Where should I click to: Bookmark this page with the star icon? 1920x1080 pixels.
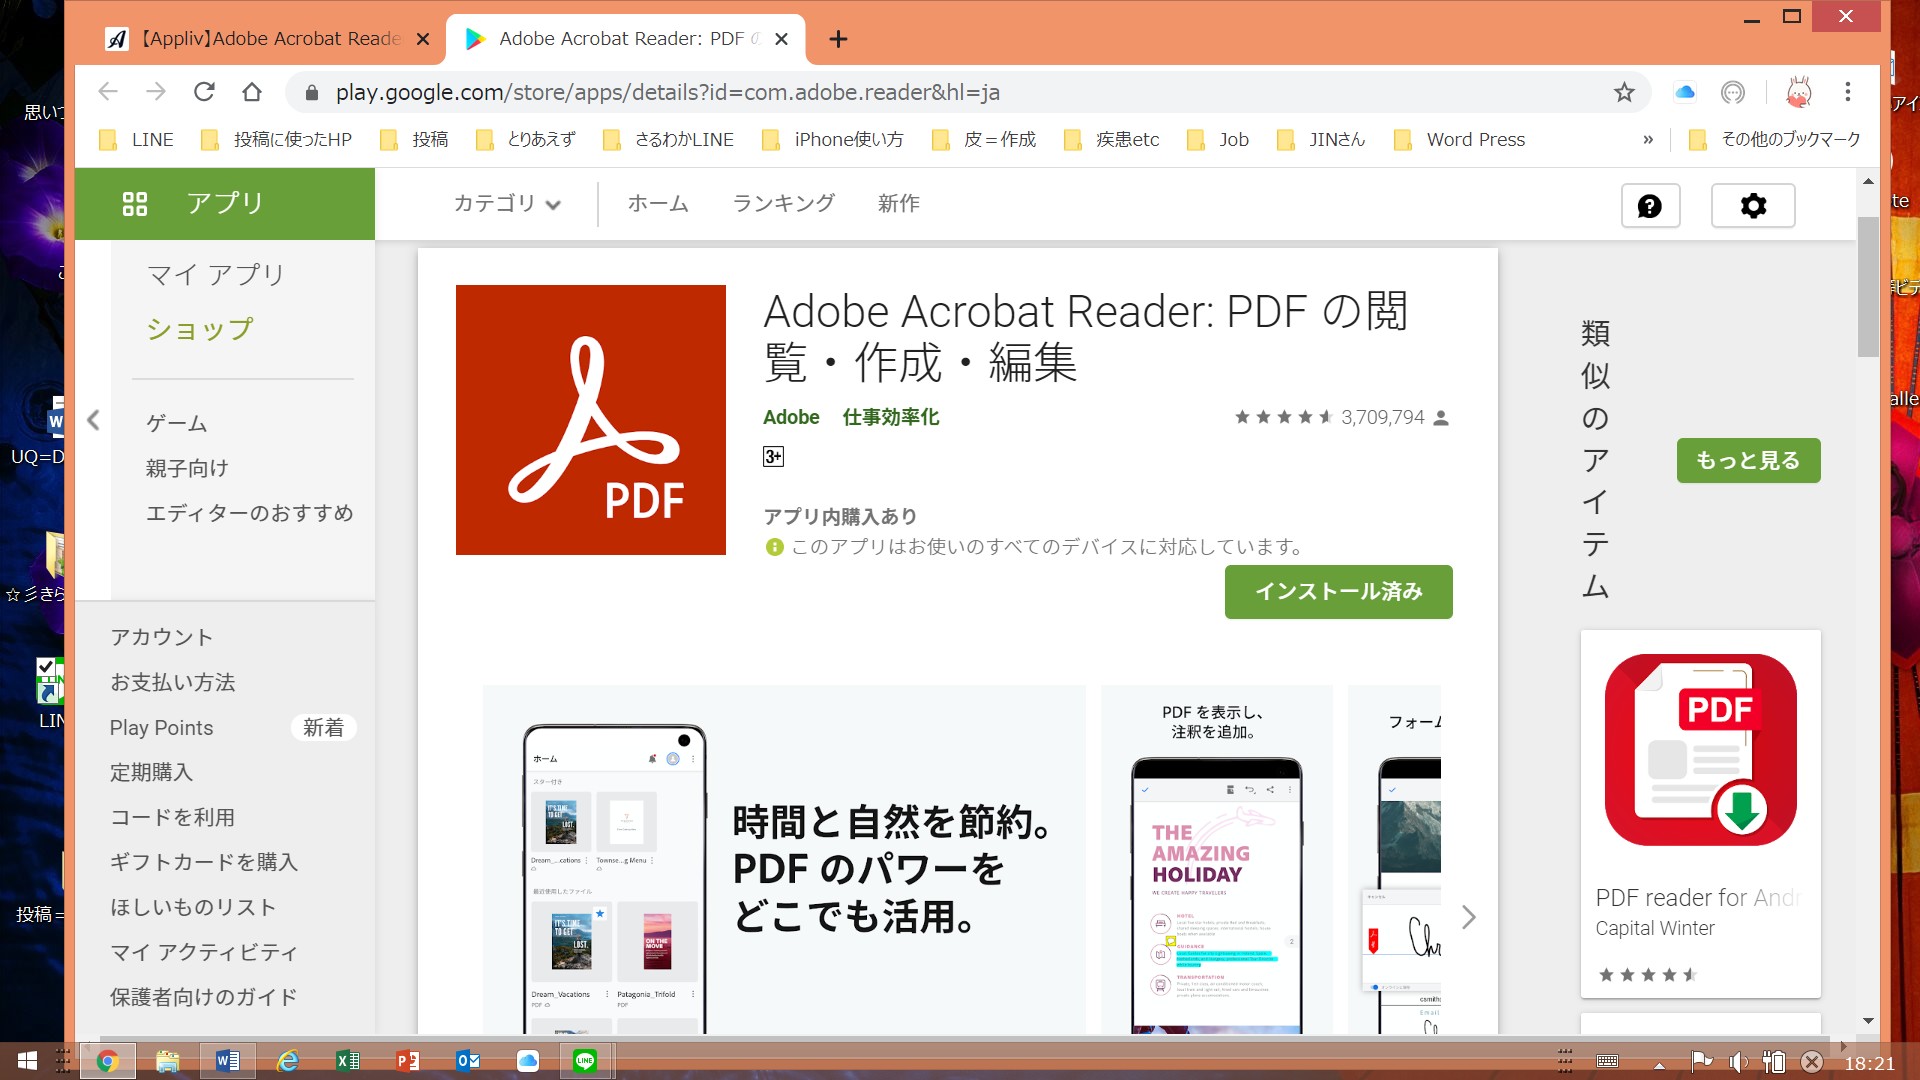1624,92
